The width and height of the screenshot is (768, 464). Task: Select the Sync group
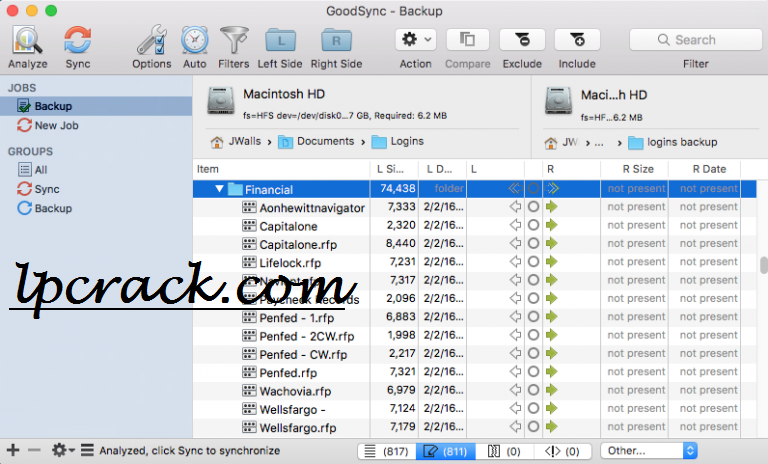point(38,189)
